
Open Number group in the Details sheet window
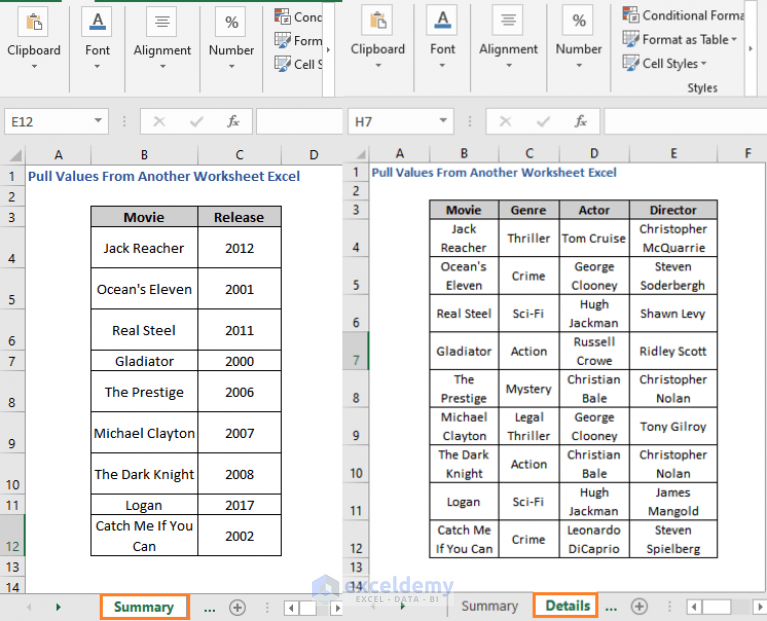tap(578, 37)
